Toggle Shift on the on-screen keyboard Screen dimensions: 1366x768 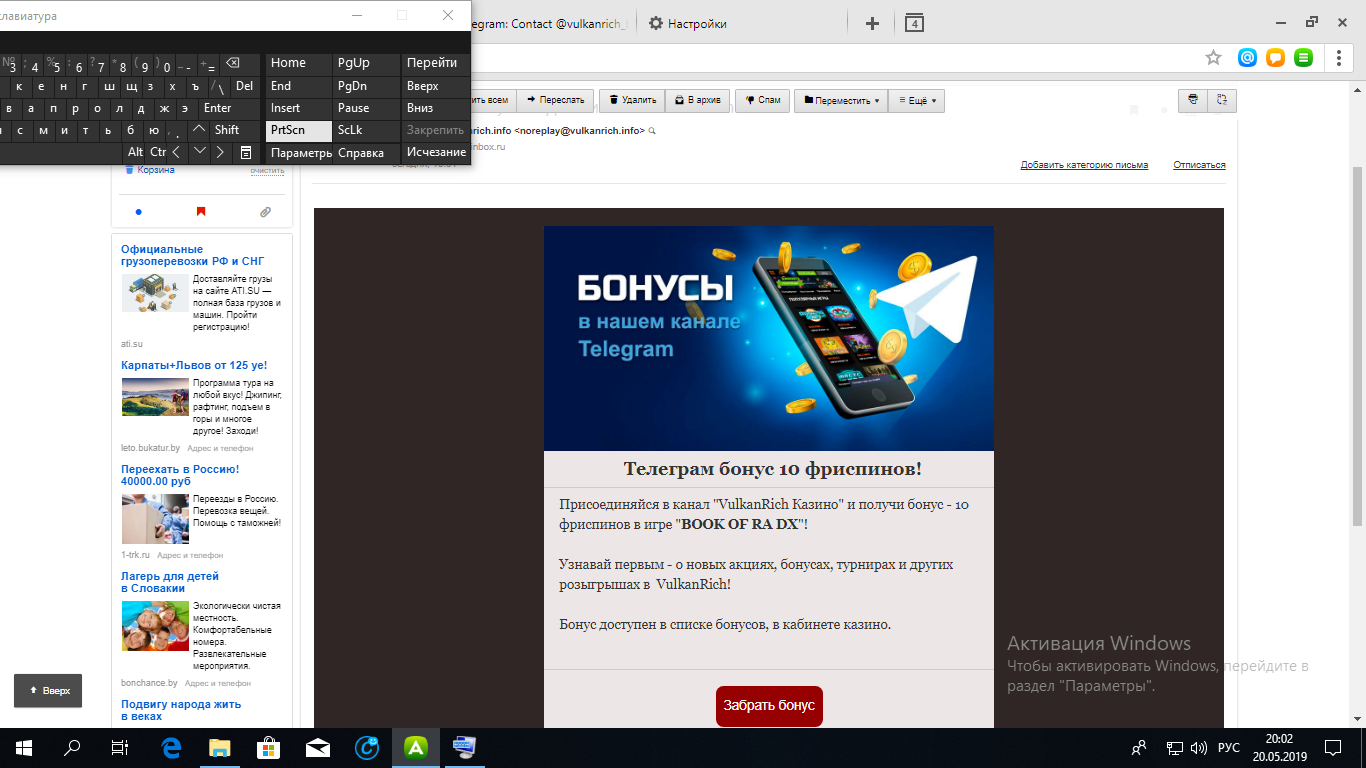point(237,130)
